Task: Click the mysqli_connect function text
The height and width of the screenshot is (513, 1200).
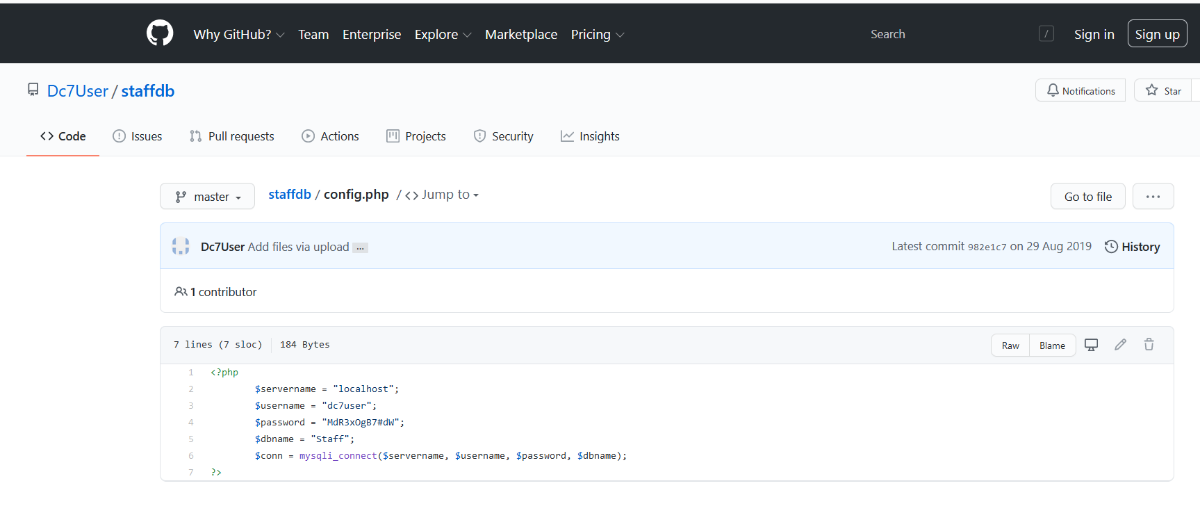Action: point(338,455)
